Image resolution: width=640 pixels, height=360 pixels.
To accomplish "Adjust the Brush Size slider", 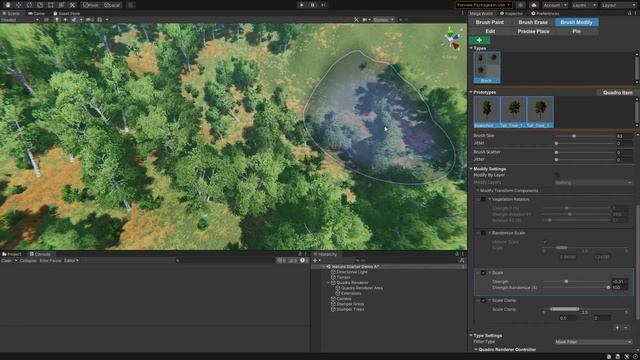I will click(x=584, y=136).
